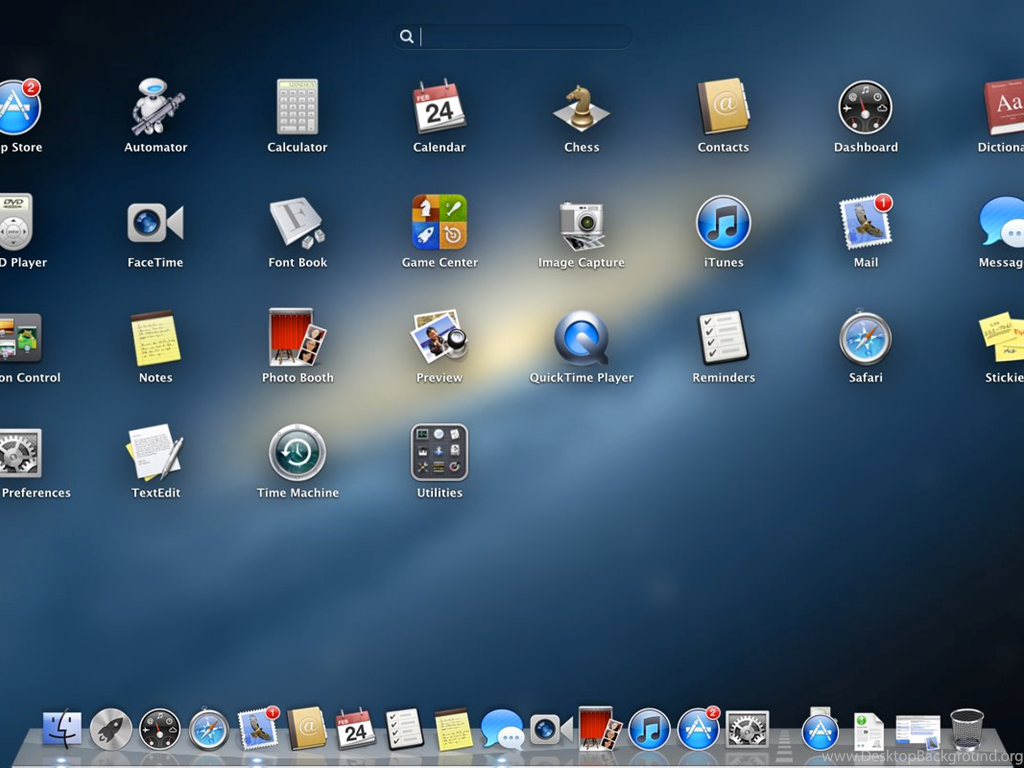Screen dimensions: 1024x768
Task: Launch FaceTime from the Launchpad grid
Action: (x=155, y=223)
